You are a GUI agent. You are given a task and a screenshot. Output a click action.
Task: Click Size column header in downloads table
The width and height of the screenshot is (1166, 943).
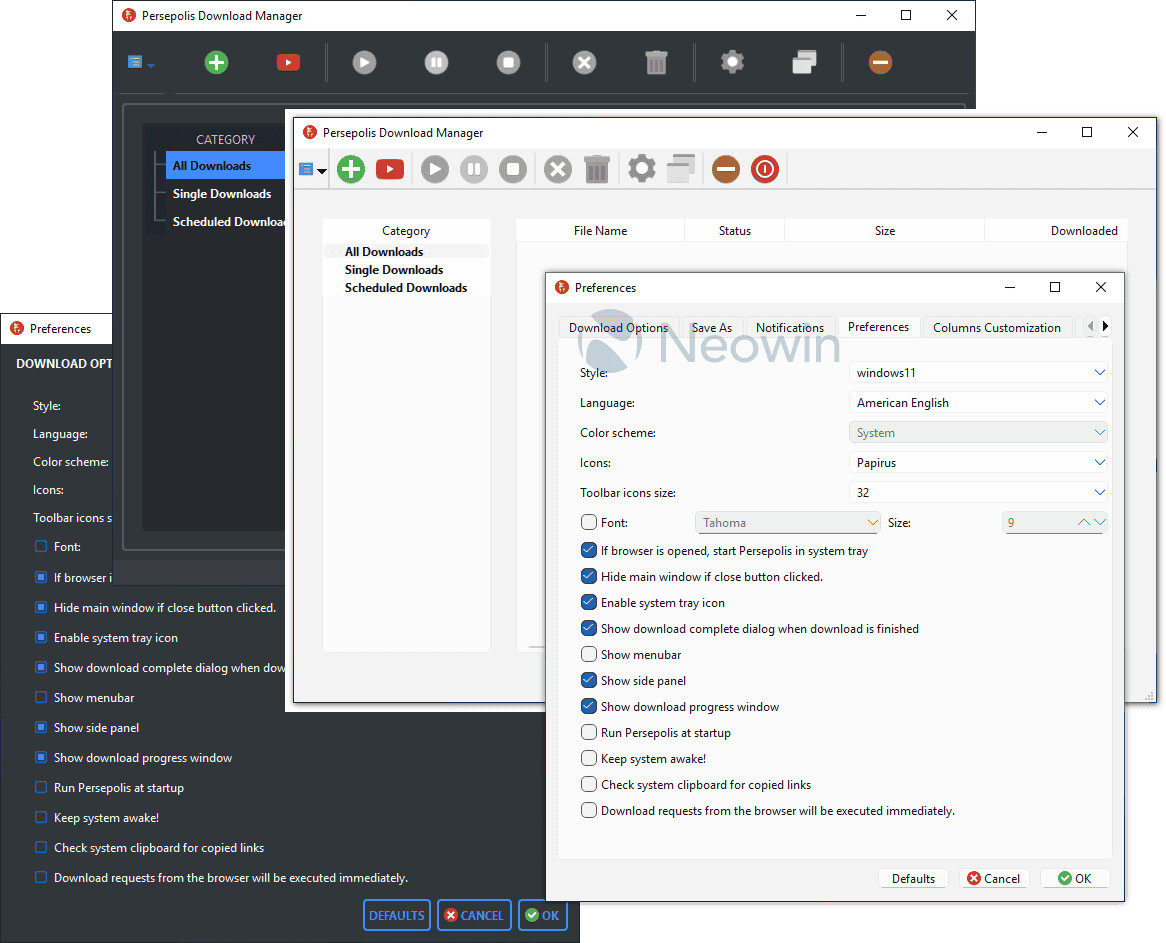(x=885, y=231)
